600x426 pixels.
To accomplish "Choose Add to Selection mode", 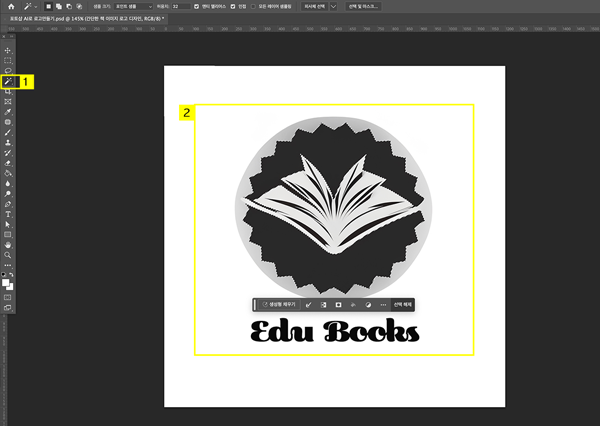I will pyautogui.click(x=59, y=7).
